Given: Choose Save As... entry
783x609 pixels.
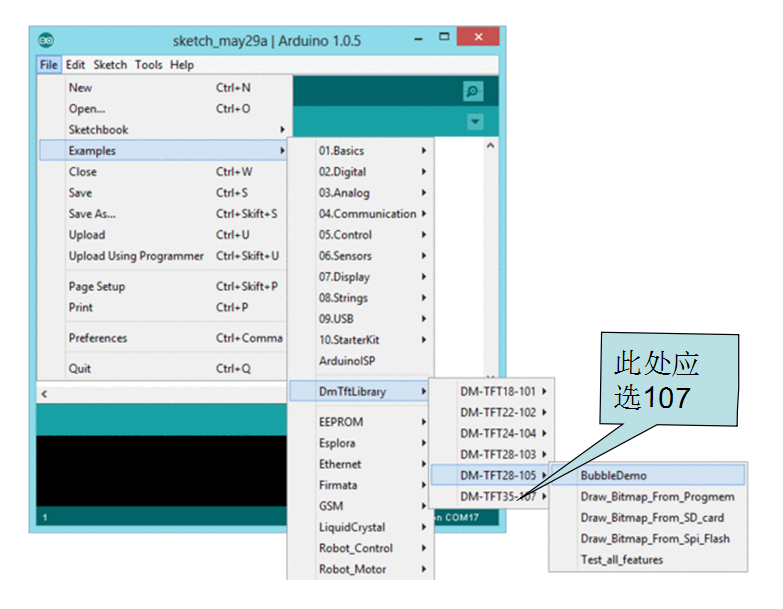Looking at the screenshot, I should (163, 214).
